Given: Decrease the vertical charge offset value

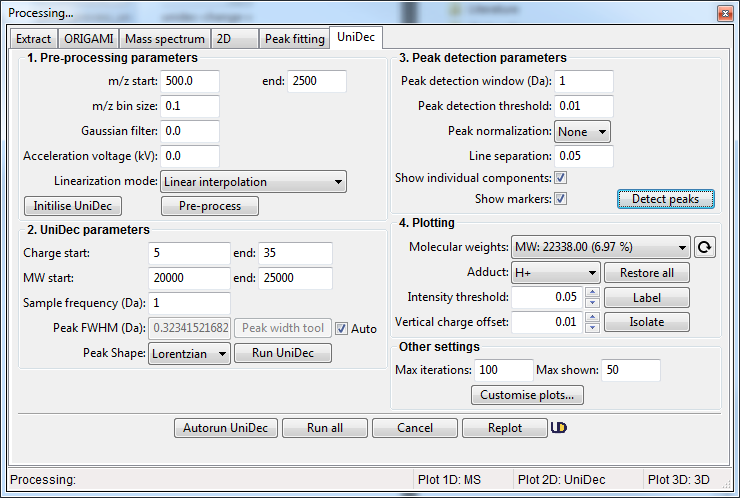Looking at the screenshot, I should 592,327.
